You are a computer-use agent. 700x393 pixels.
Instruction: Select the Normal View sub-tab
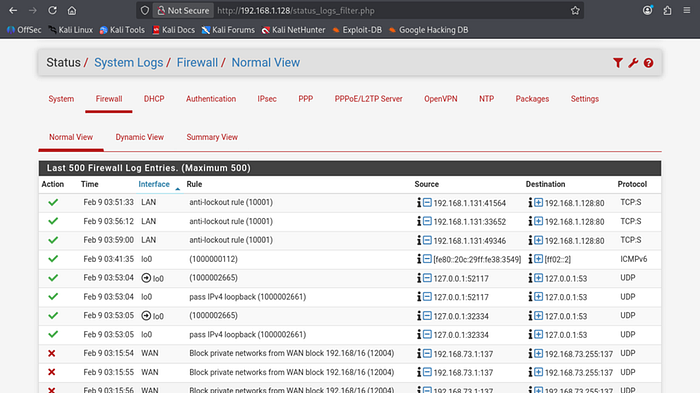[71, 137]
